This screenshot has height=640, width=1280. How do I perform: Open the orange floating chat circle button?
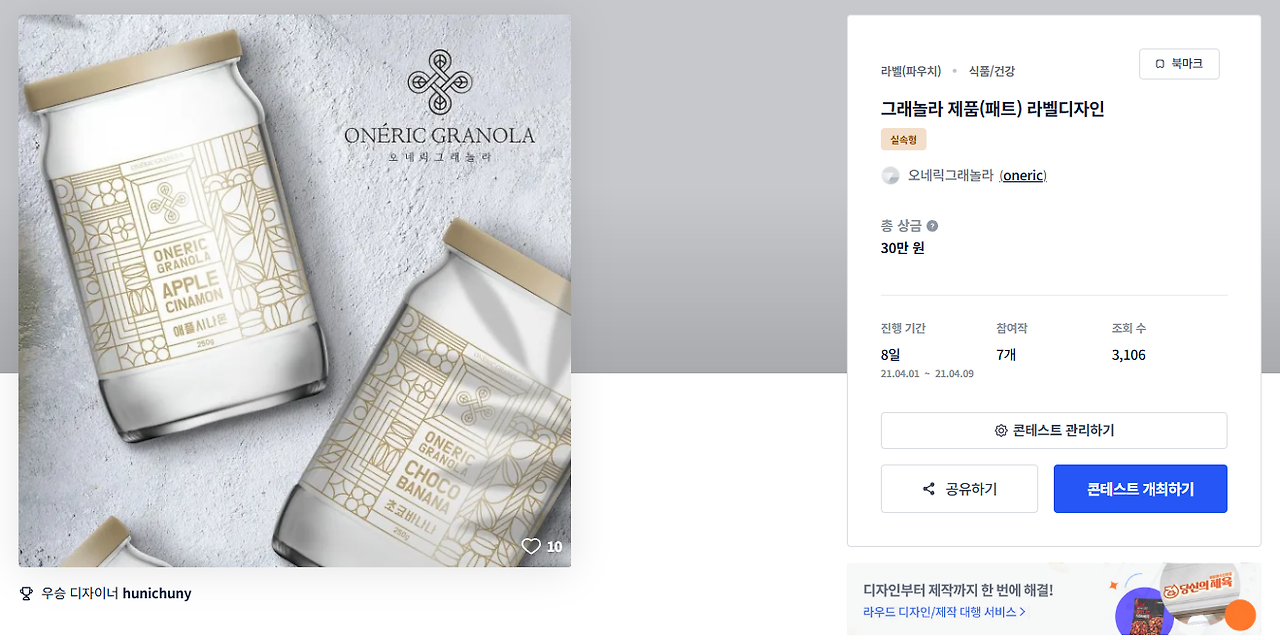(1240, 615)
